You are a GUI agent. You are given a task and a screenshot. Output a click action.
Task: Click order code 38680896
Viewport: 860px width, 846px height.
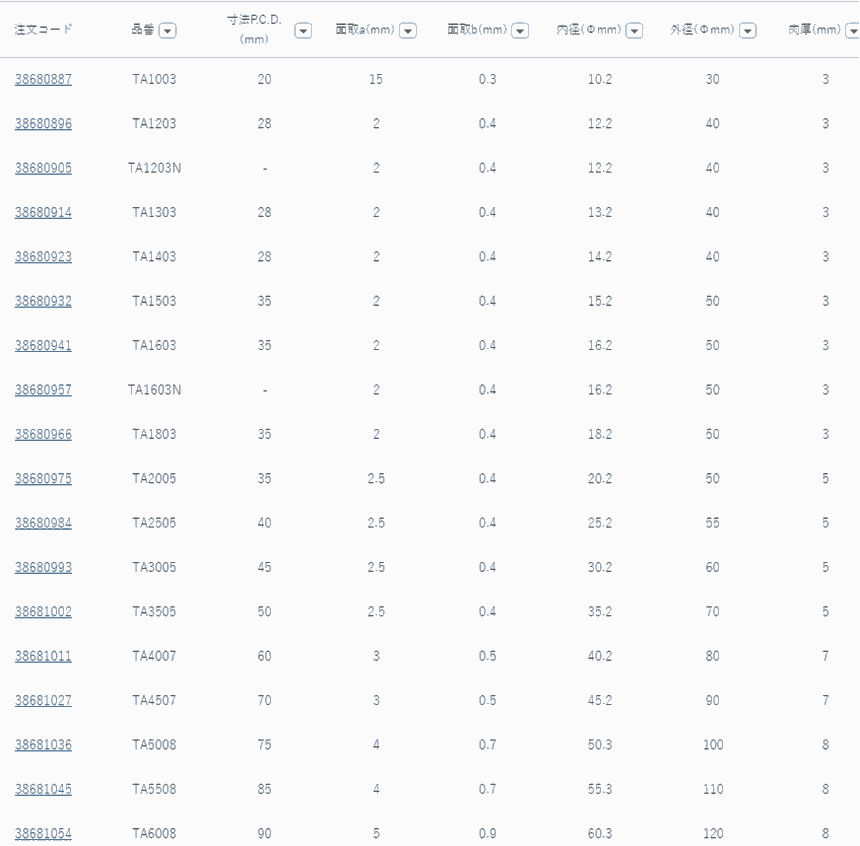tap(43, 124)
